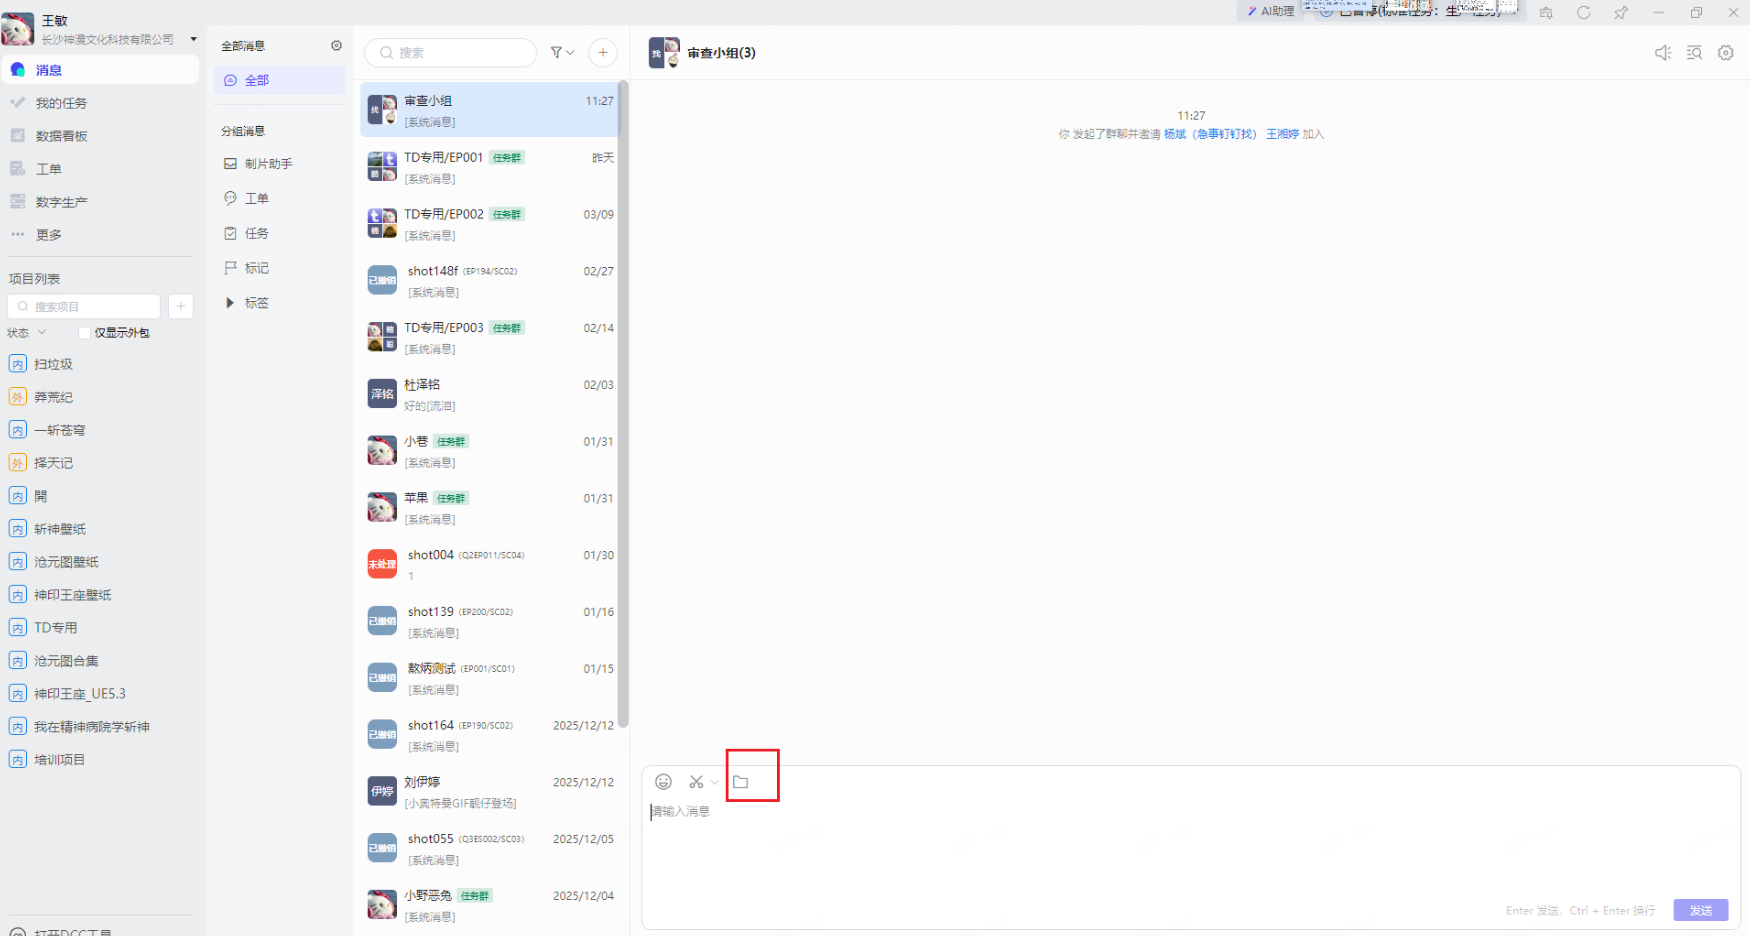Screen dimensions: 1750x936
Task: Open the AI助理 button
Action: click(1271, 11)
